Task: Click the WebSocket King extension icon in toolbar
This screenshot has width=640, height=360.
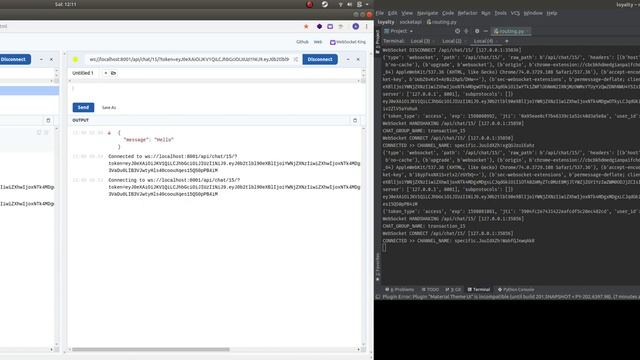Action: (330, 27)
